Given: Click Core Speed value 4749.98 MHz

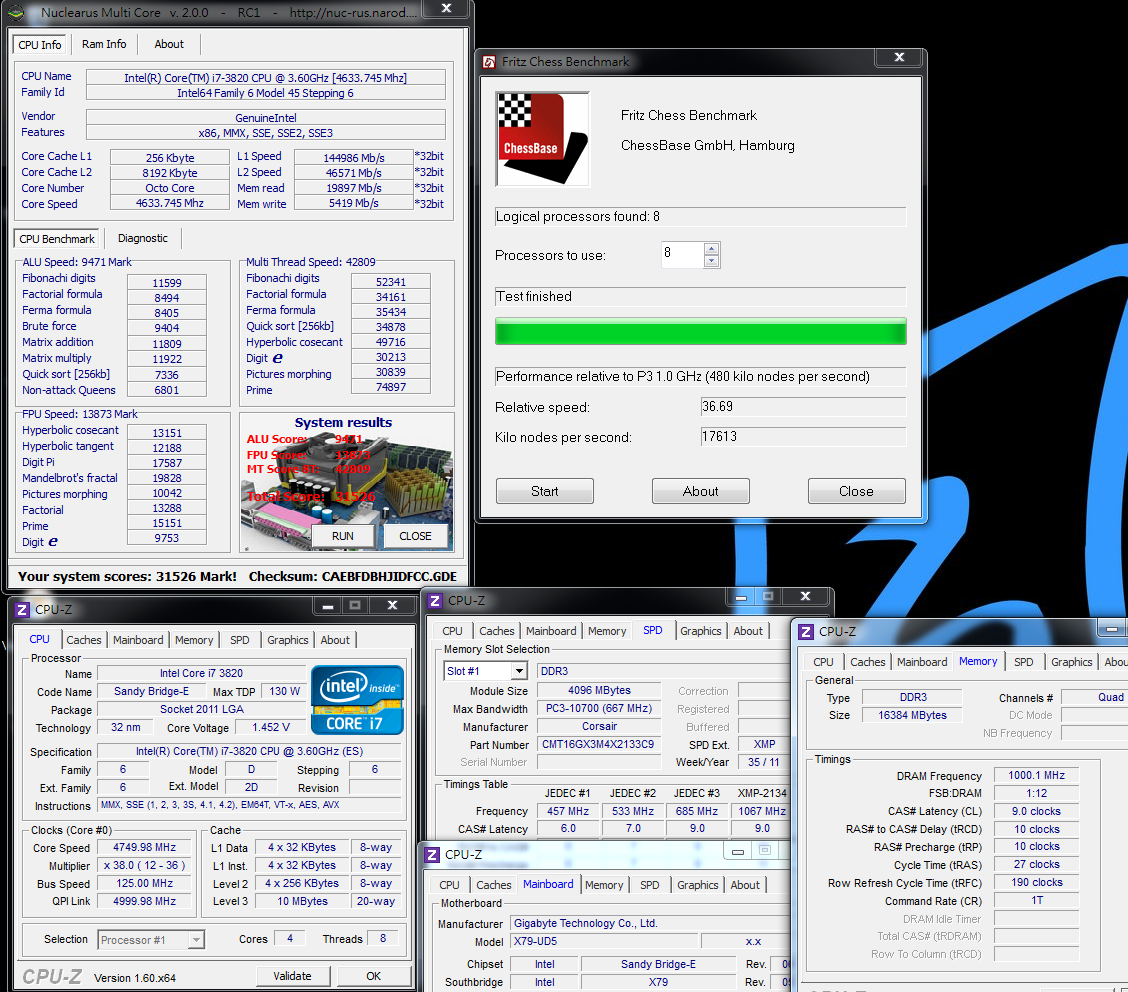Looking at the screenshot, I should click(145, 847).
